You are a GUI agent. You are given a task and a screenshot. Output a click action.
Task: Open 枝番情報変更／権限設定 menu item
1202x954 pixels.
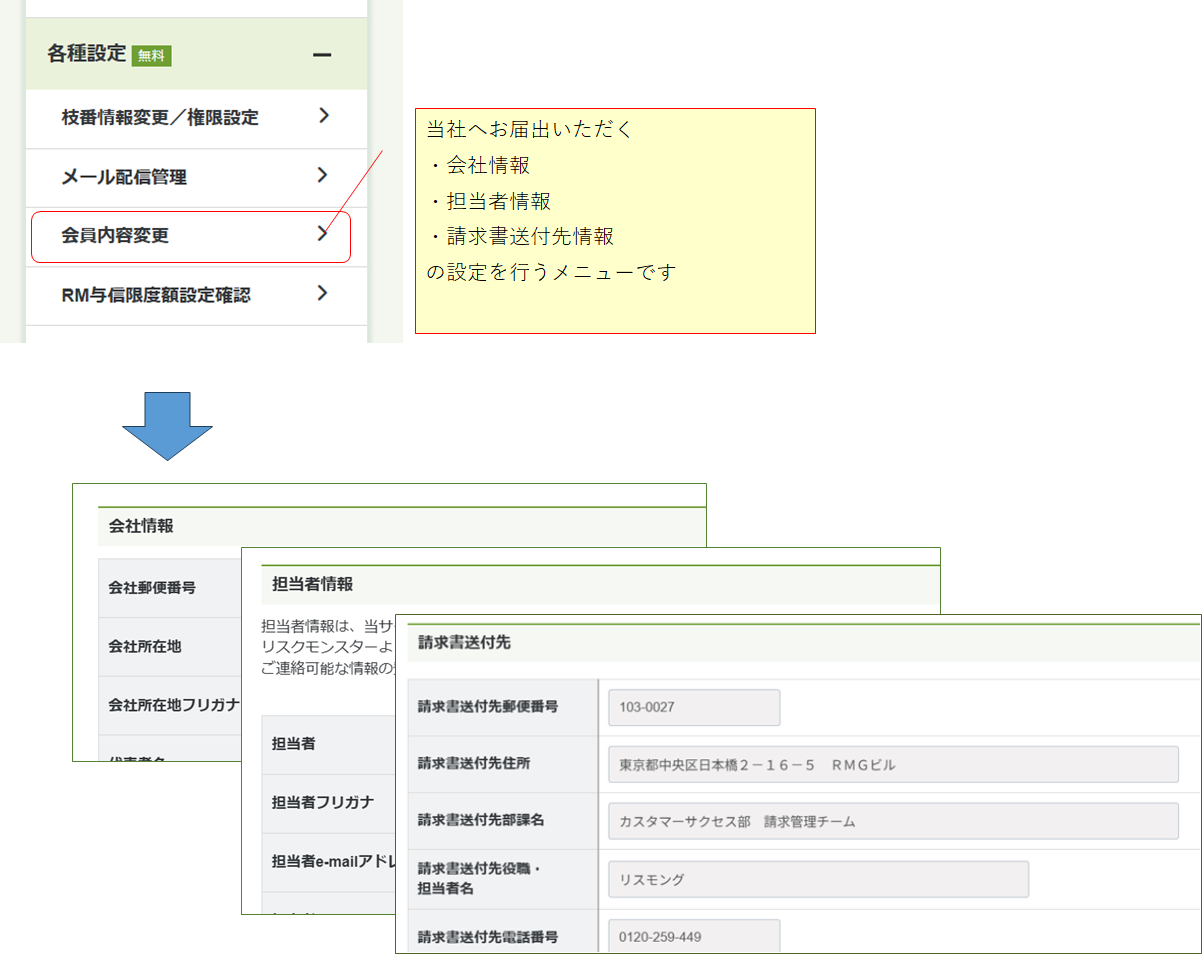coord(160,118)
